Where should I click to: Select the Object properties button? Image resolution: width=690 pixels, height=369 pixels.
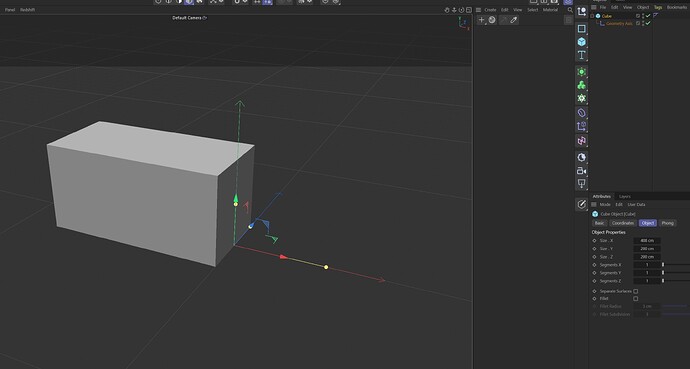[647, 223]
